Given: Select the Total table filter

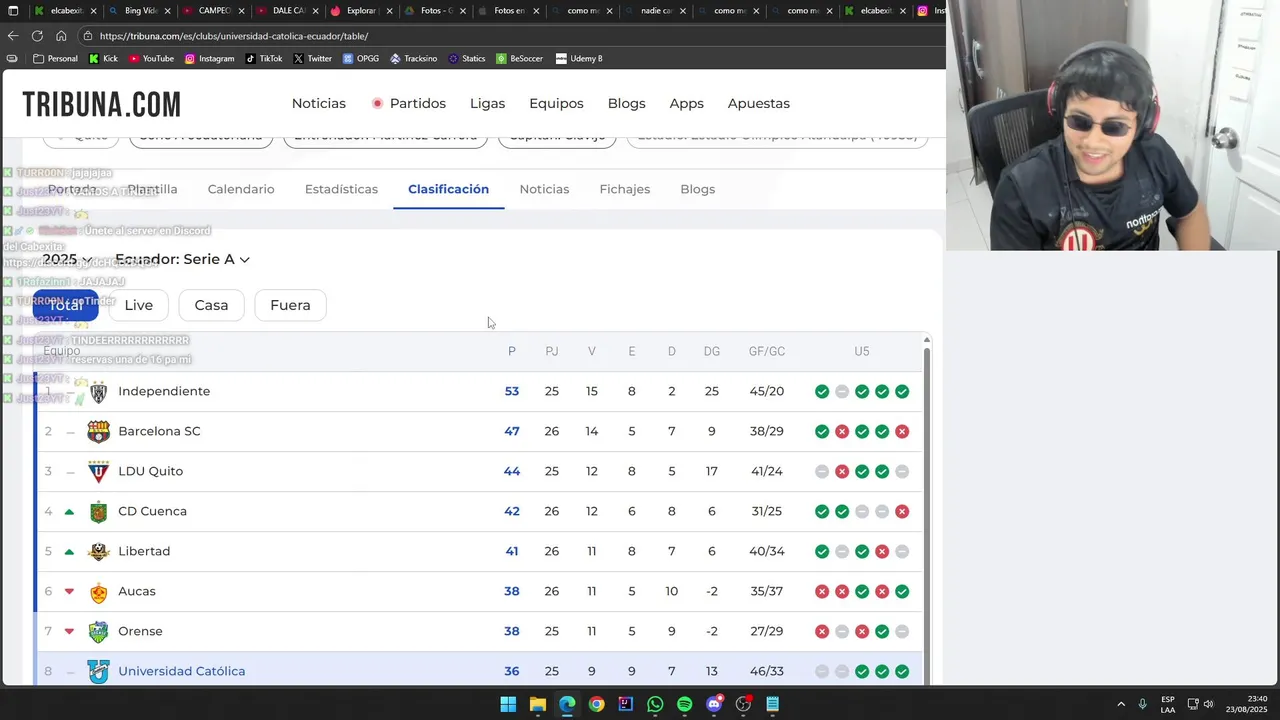Looking at the screenshot, I should (66, 305).
